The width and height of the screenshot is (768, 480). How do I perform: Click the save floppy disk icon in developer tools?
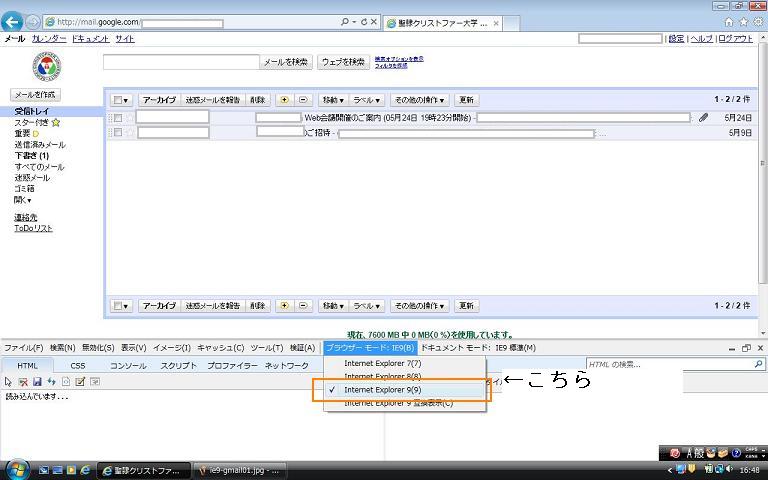pos(37,382)
